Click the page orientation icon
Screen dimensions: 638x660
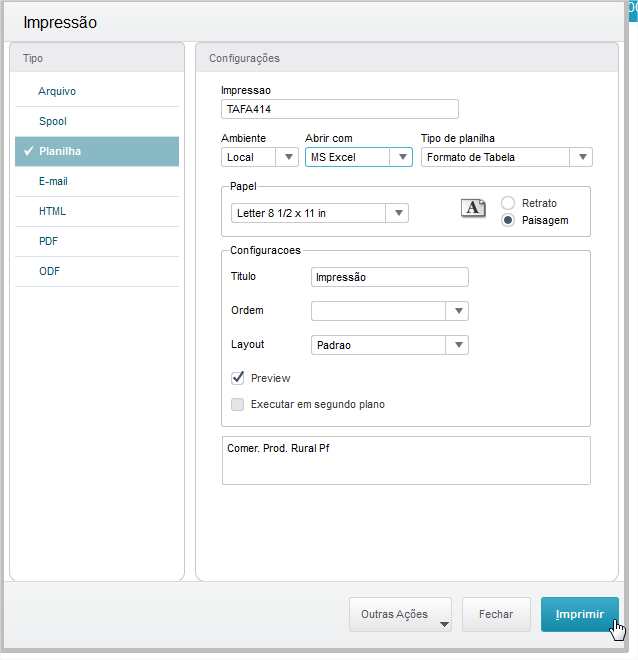point(473,208)
